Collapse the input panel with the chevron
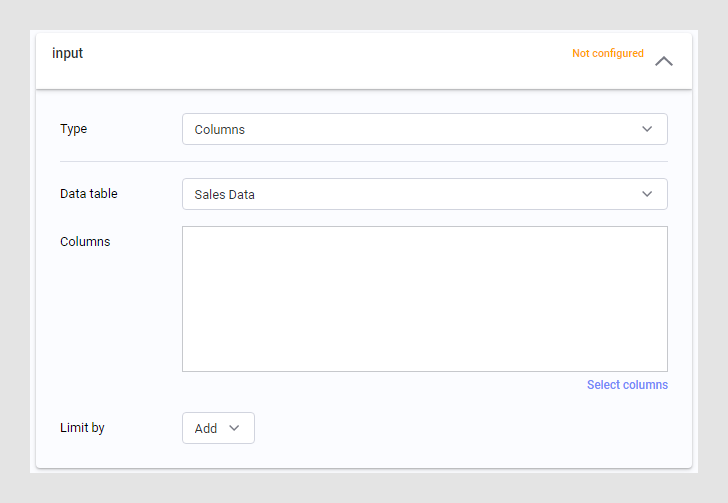The image size is (728, 503). 664,61
